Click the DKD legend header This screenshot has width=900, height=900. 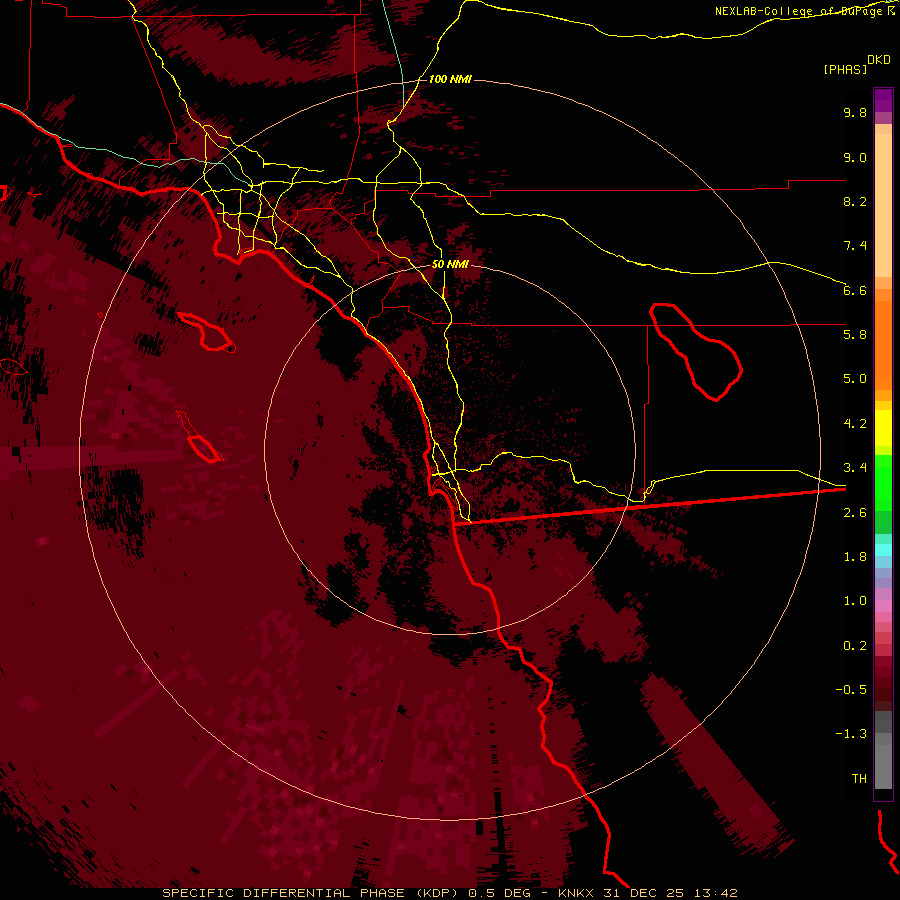point(878,60)
